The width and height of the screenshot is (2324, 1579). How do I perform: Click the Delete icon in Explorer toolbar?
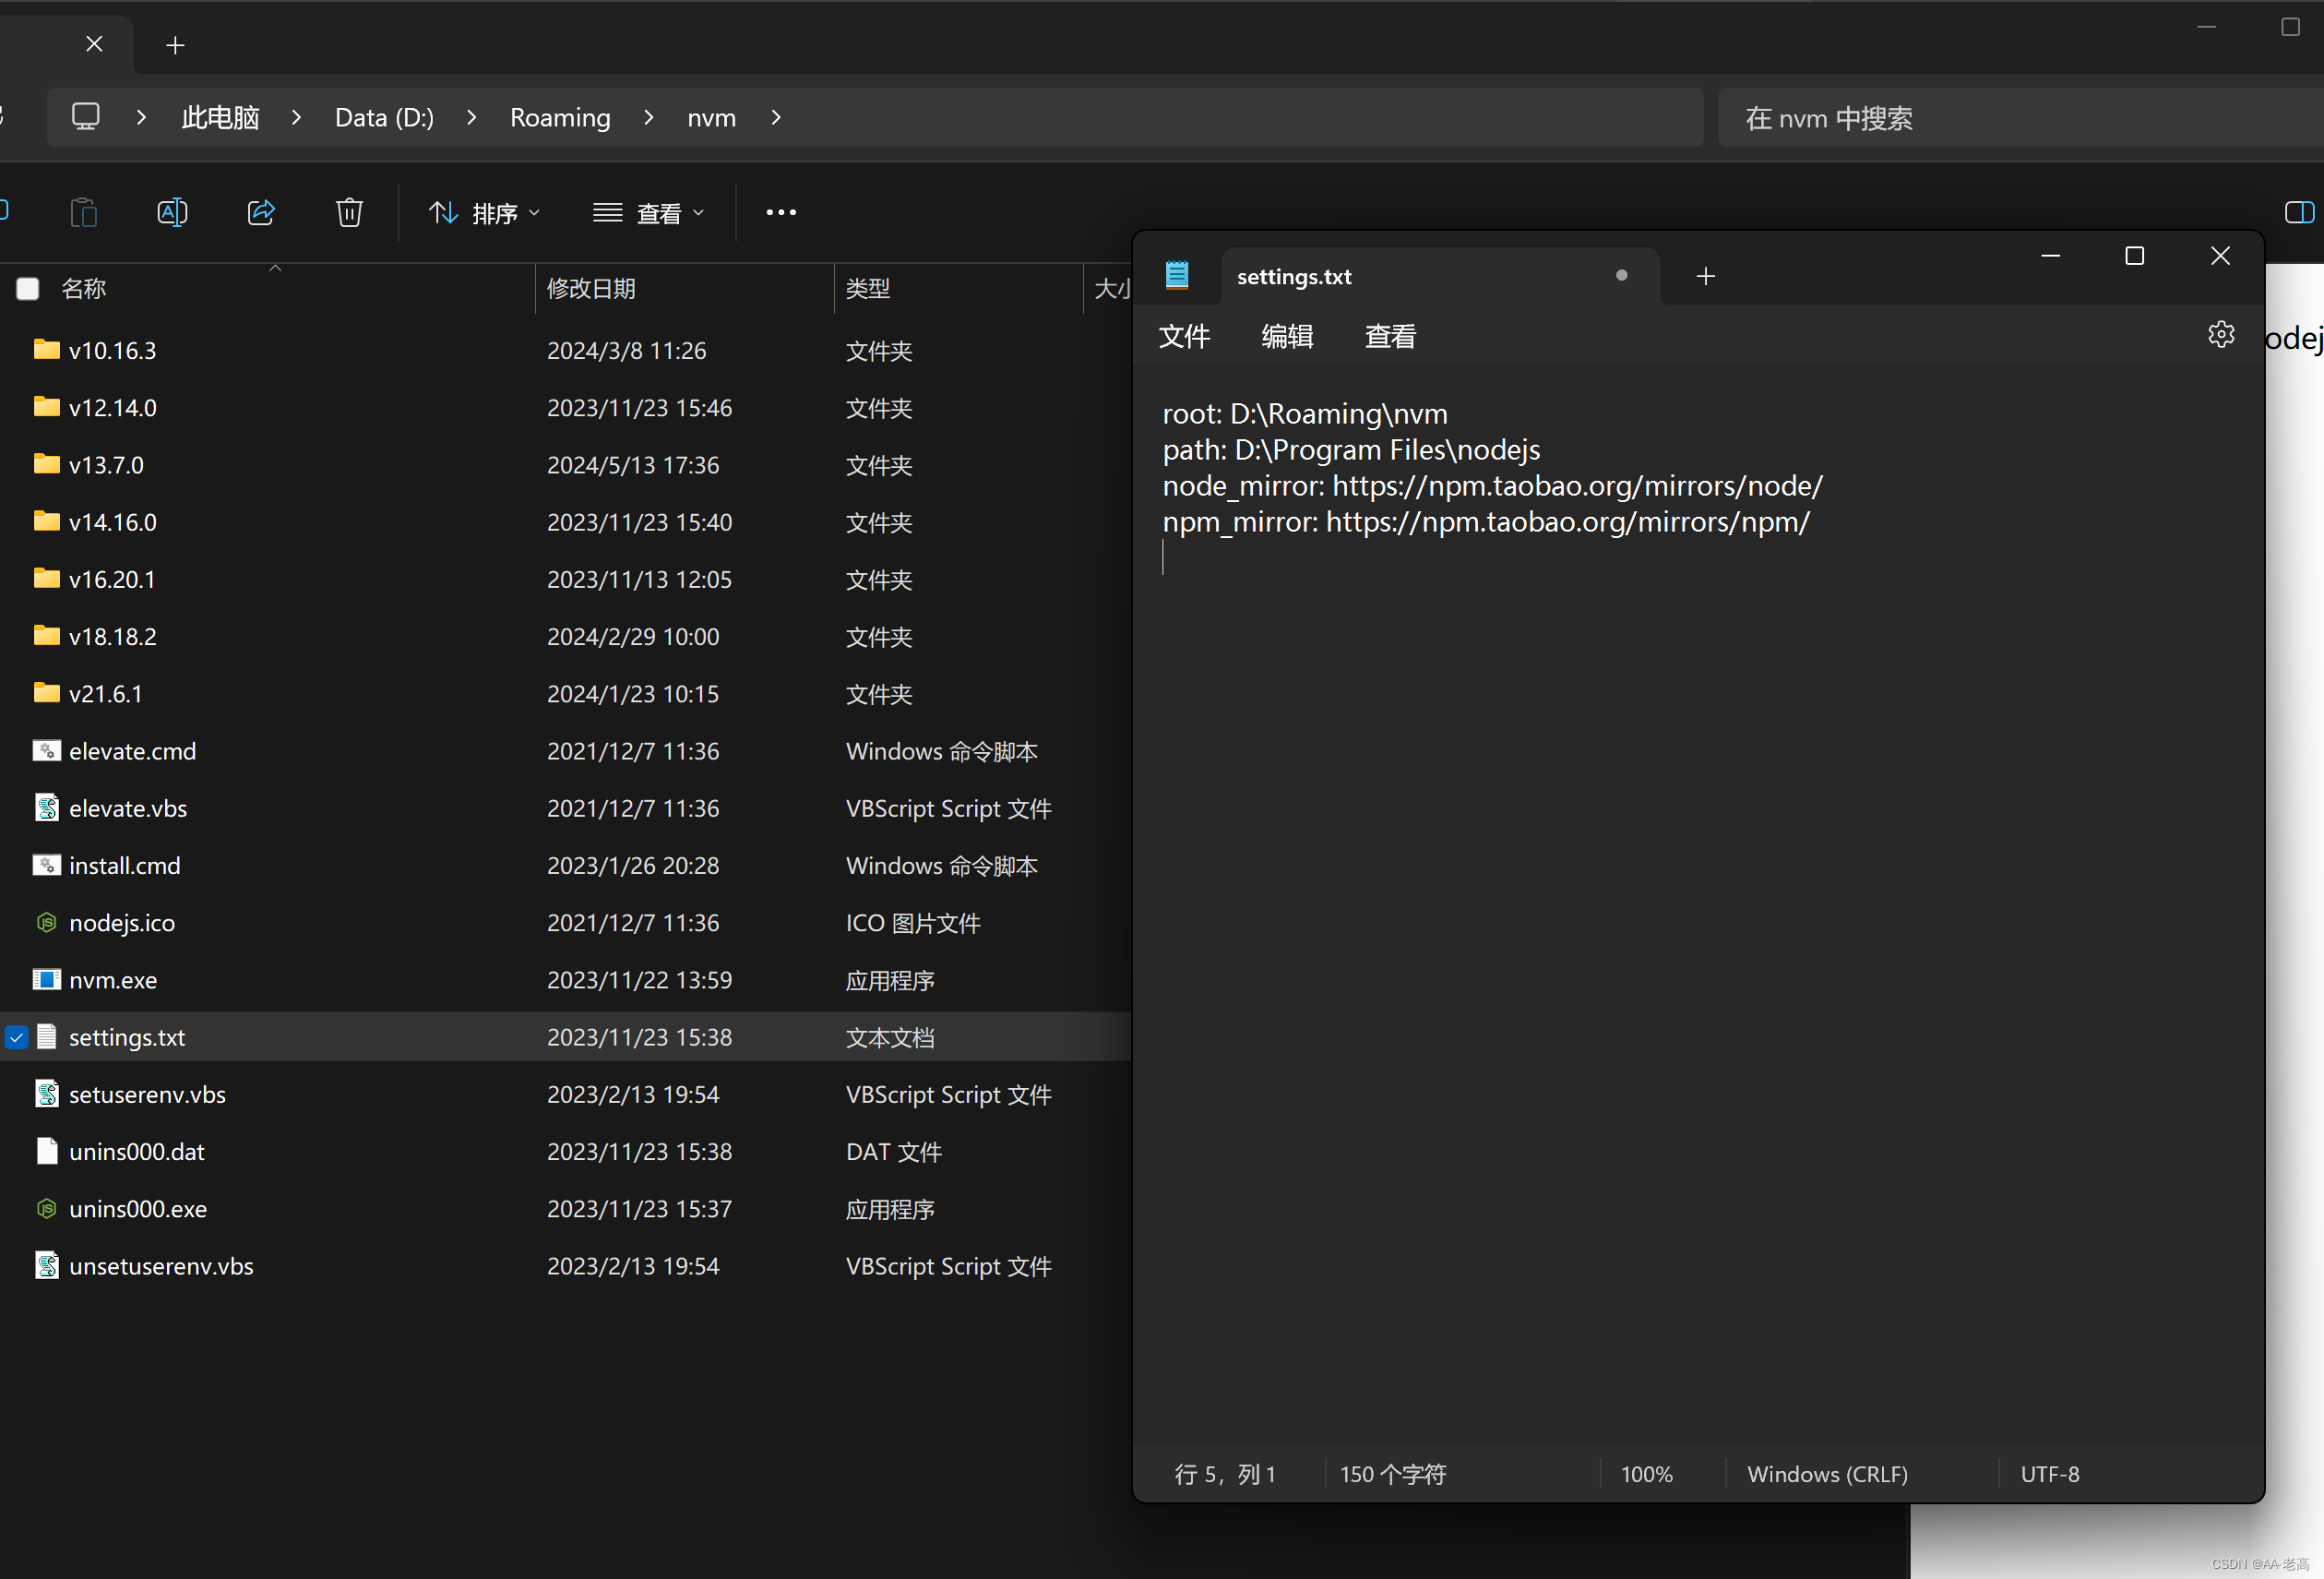348,212
